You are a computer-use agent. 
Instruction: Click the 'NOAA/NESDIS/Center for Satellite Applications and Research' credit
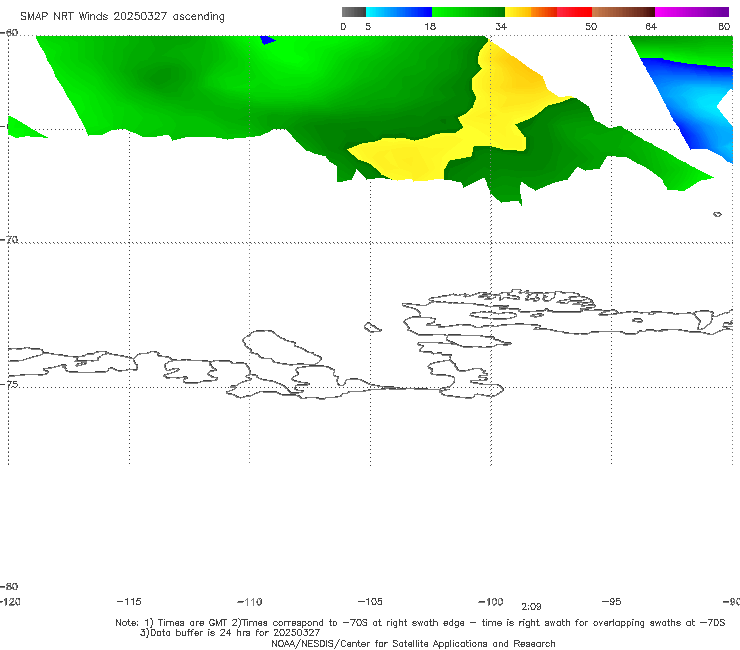413,643
